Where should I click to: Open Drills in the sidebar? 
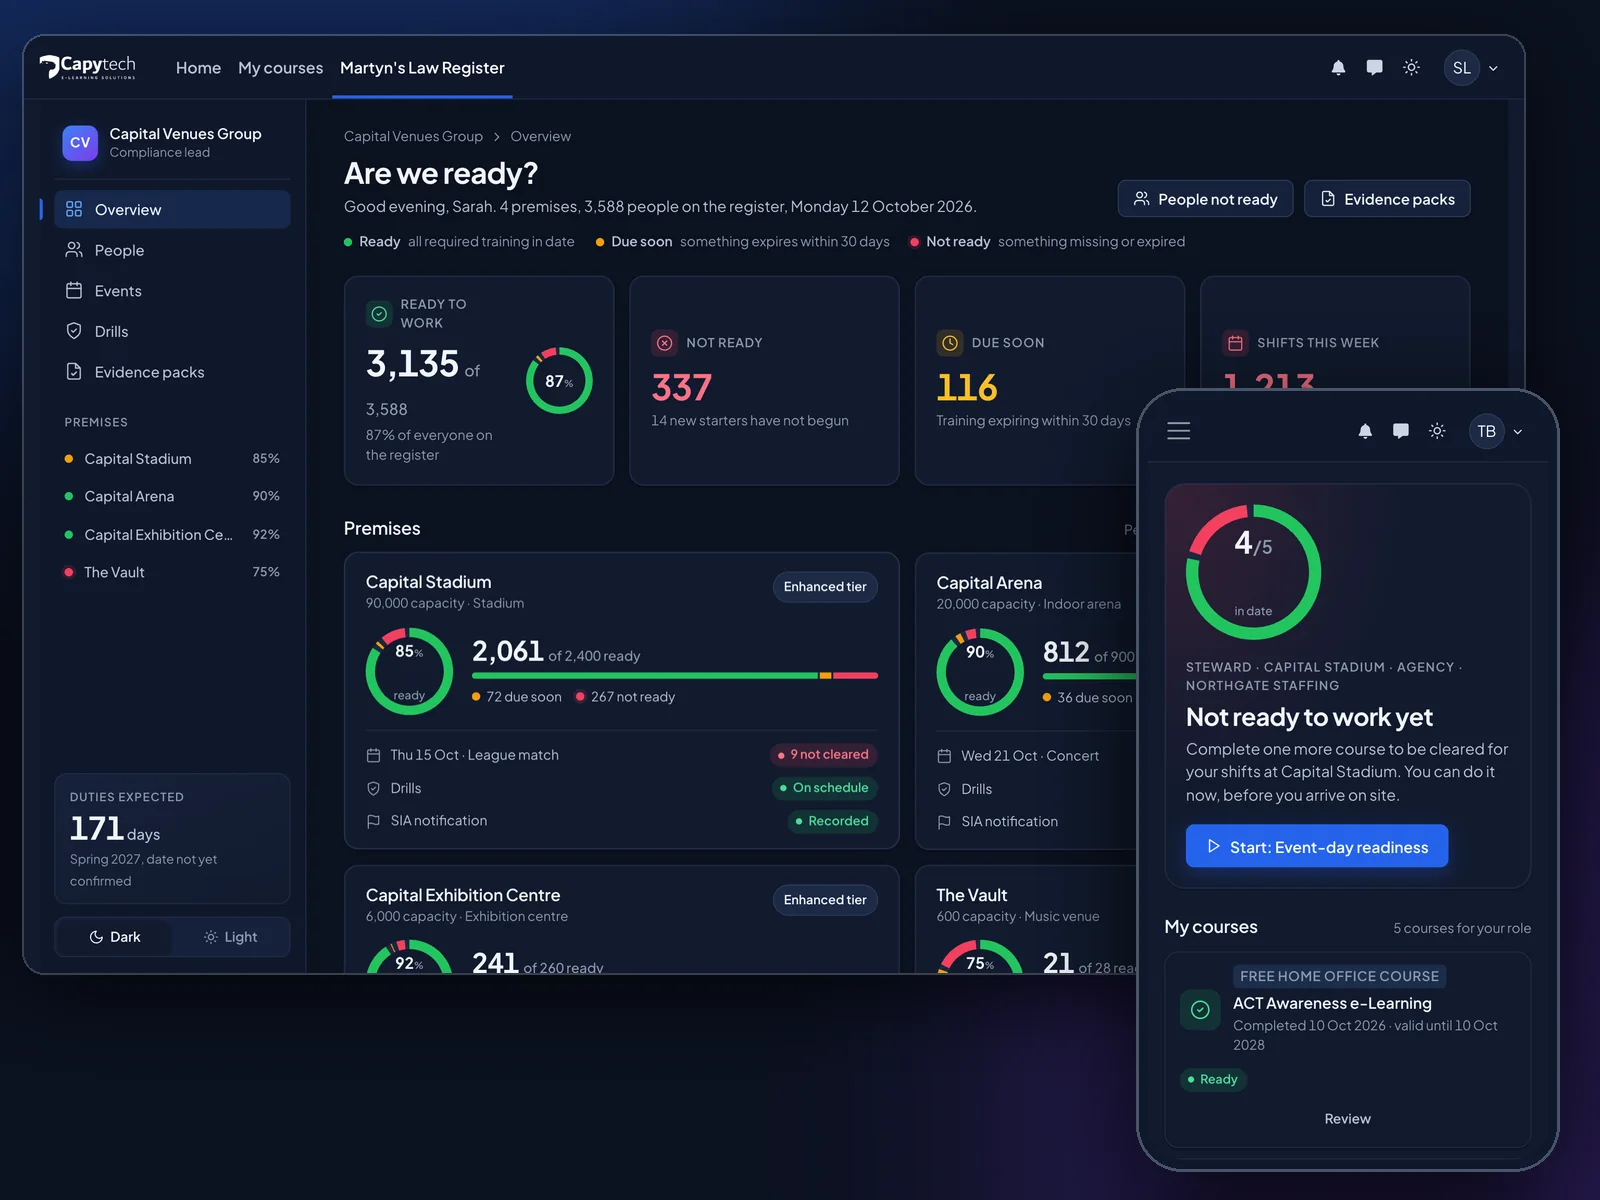(172, 331)
